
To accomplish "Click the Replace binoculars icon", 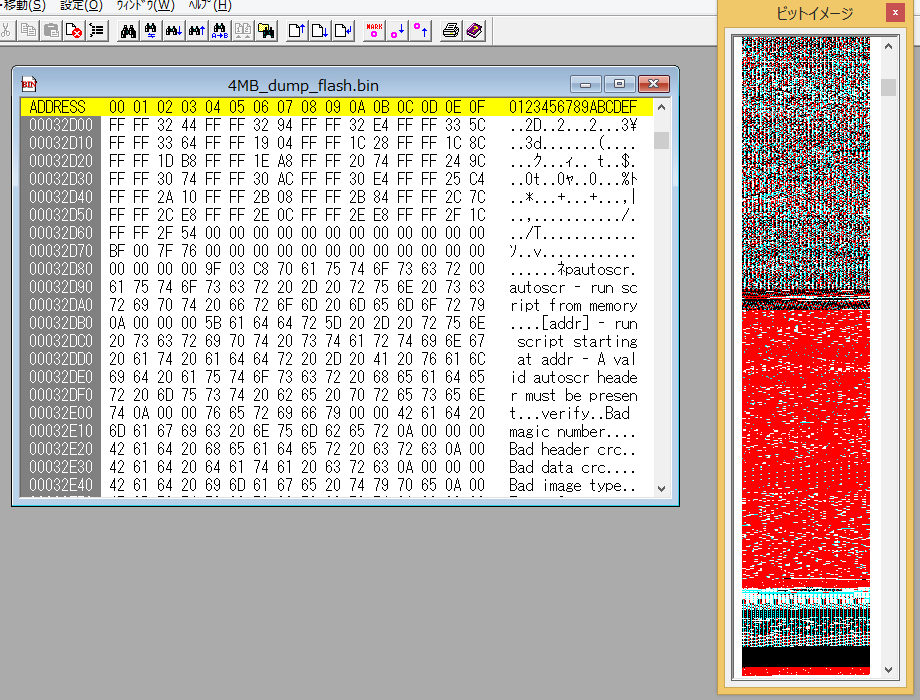I will pyautogui.click(x=151, y=31).
